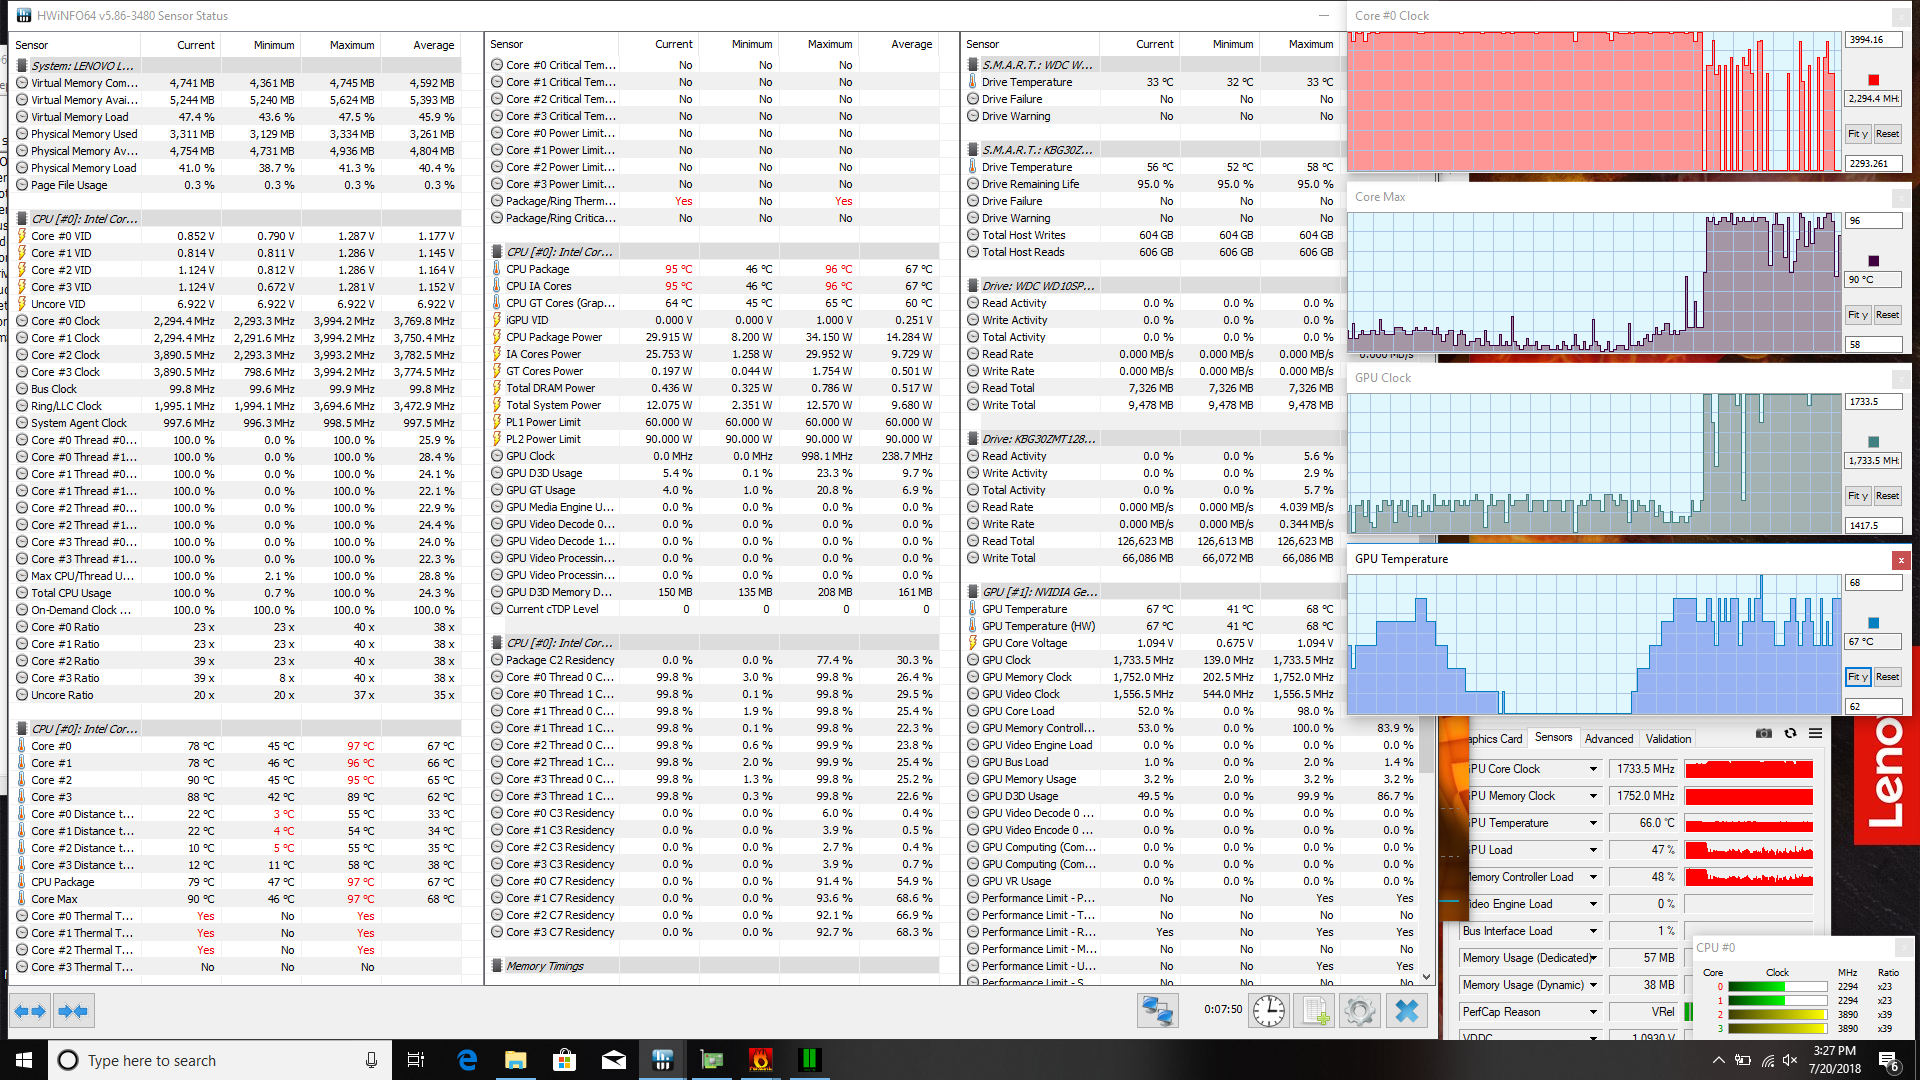1920x1080 pixels.
Task: Click the red color swatch in Core #0 Clock
Action: [1873, 80]
